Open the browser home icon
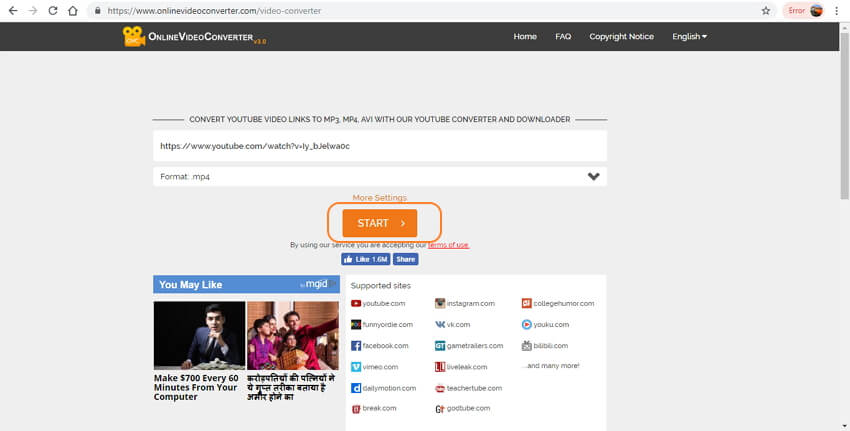Screen dimensions: 850x431 (73, 10)
